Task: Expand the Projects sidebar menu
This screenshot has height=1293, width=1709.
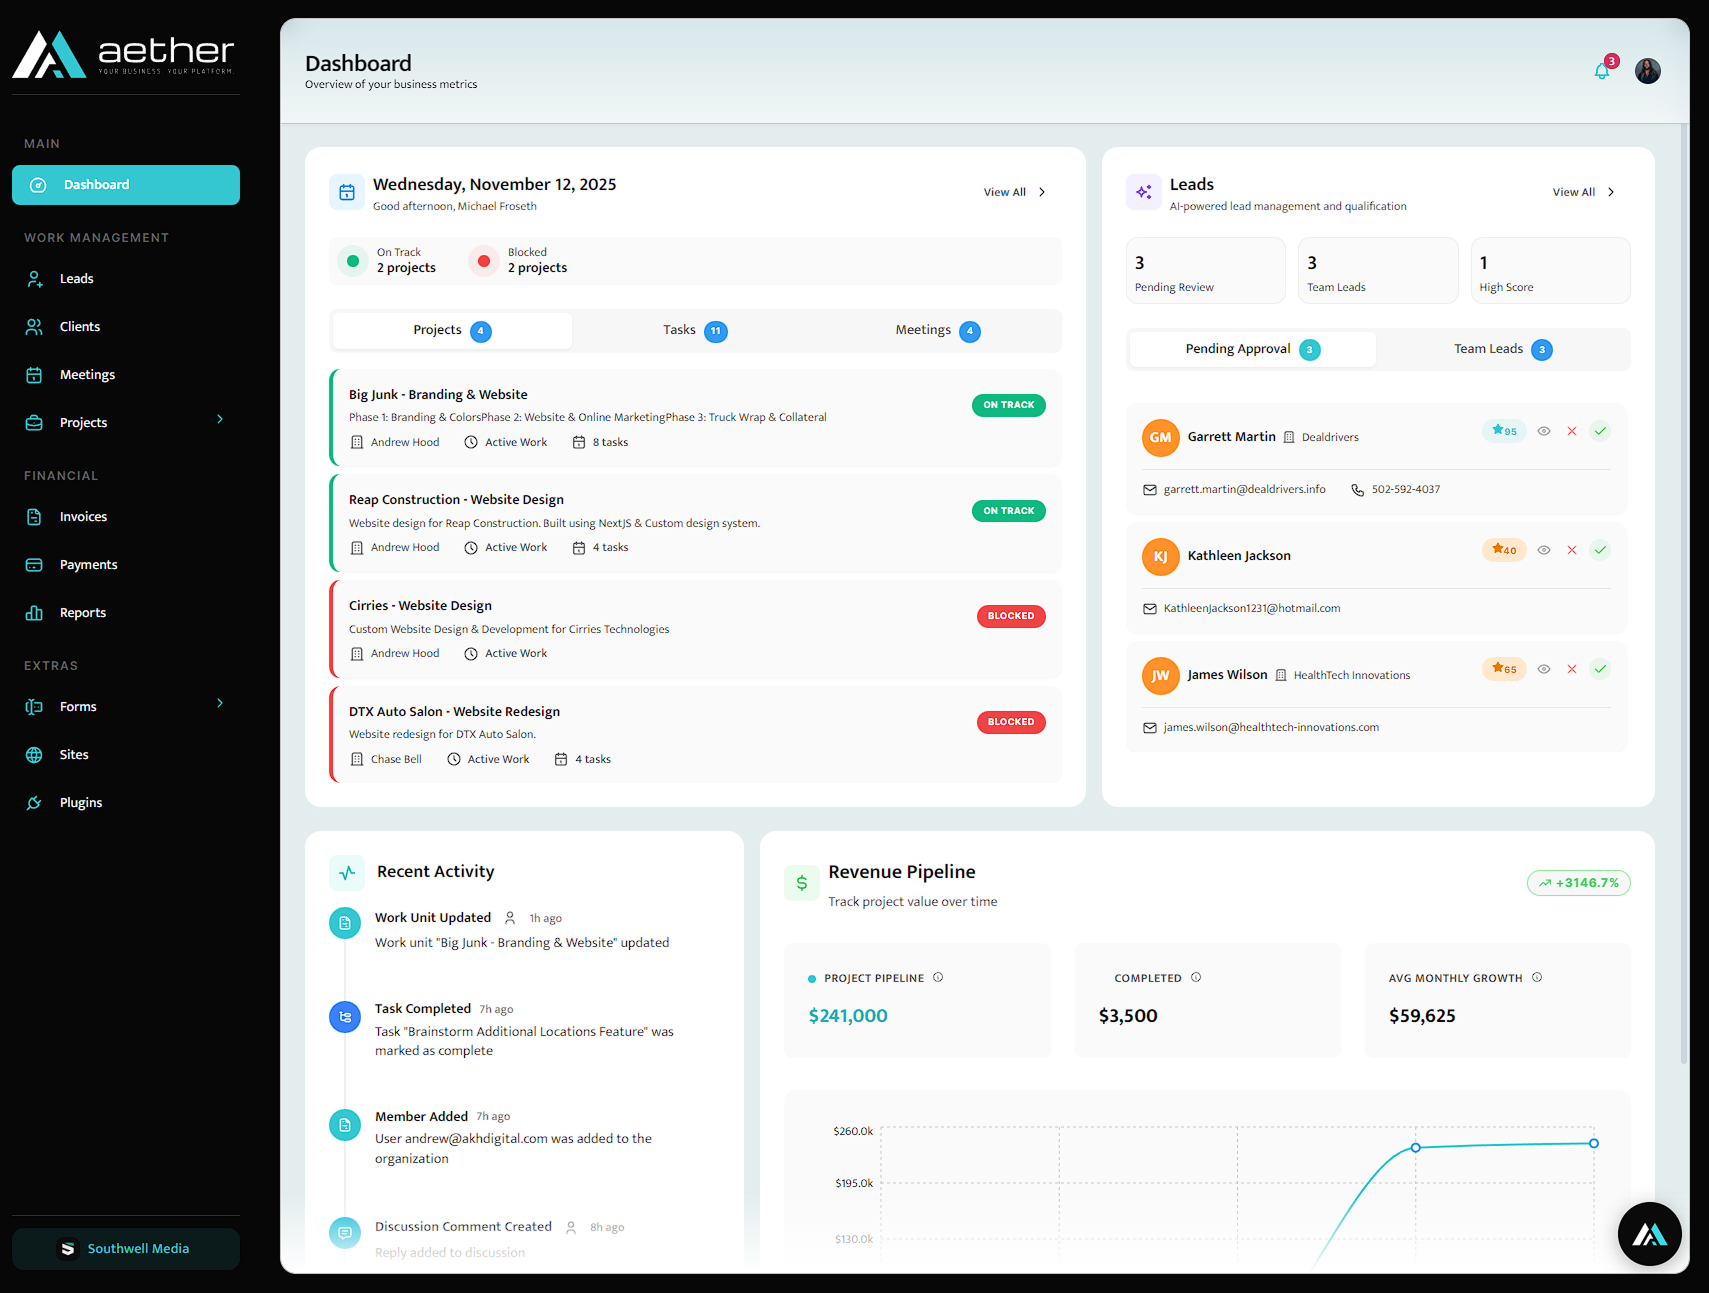Action: pyautogui.click(x=220, y=420)
